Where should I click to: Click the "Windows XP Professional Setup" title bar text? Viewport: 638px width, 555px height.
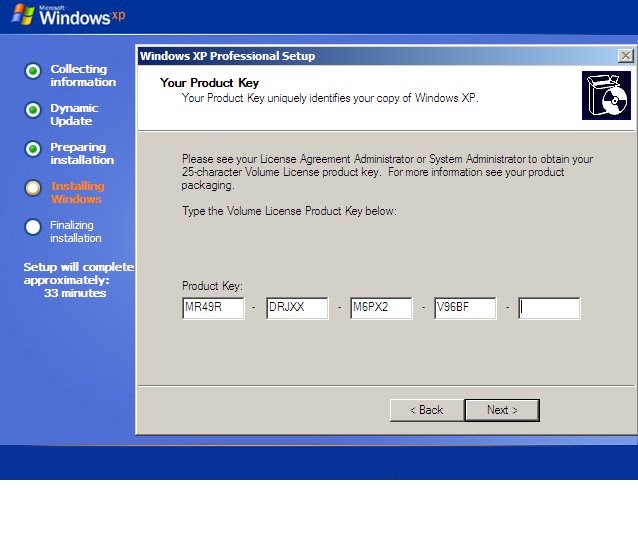coord(227,56)
